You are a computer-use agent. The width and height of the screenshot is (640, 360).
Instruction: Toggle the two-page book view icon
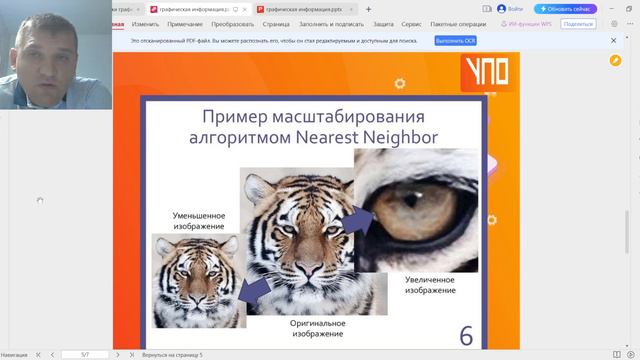(617, 355)
